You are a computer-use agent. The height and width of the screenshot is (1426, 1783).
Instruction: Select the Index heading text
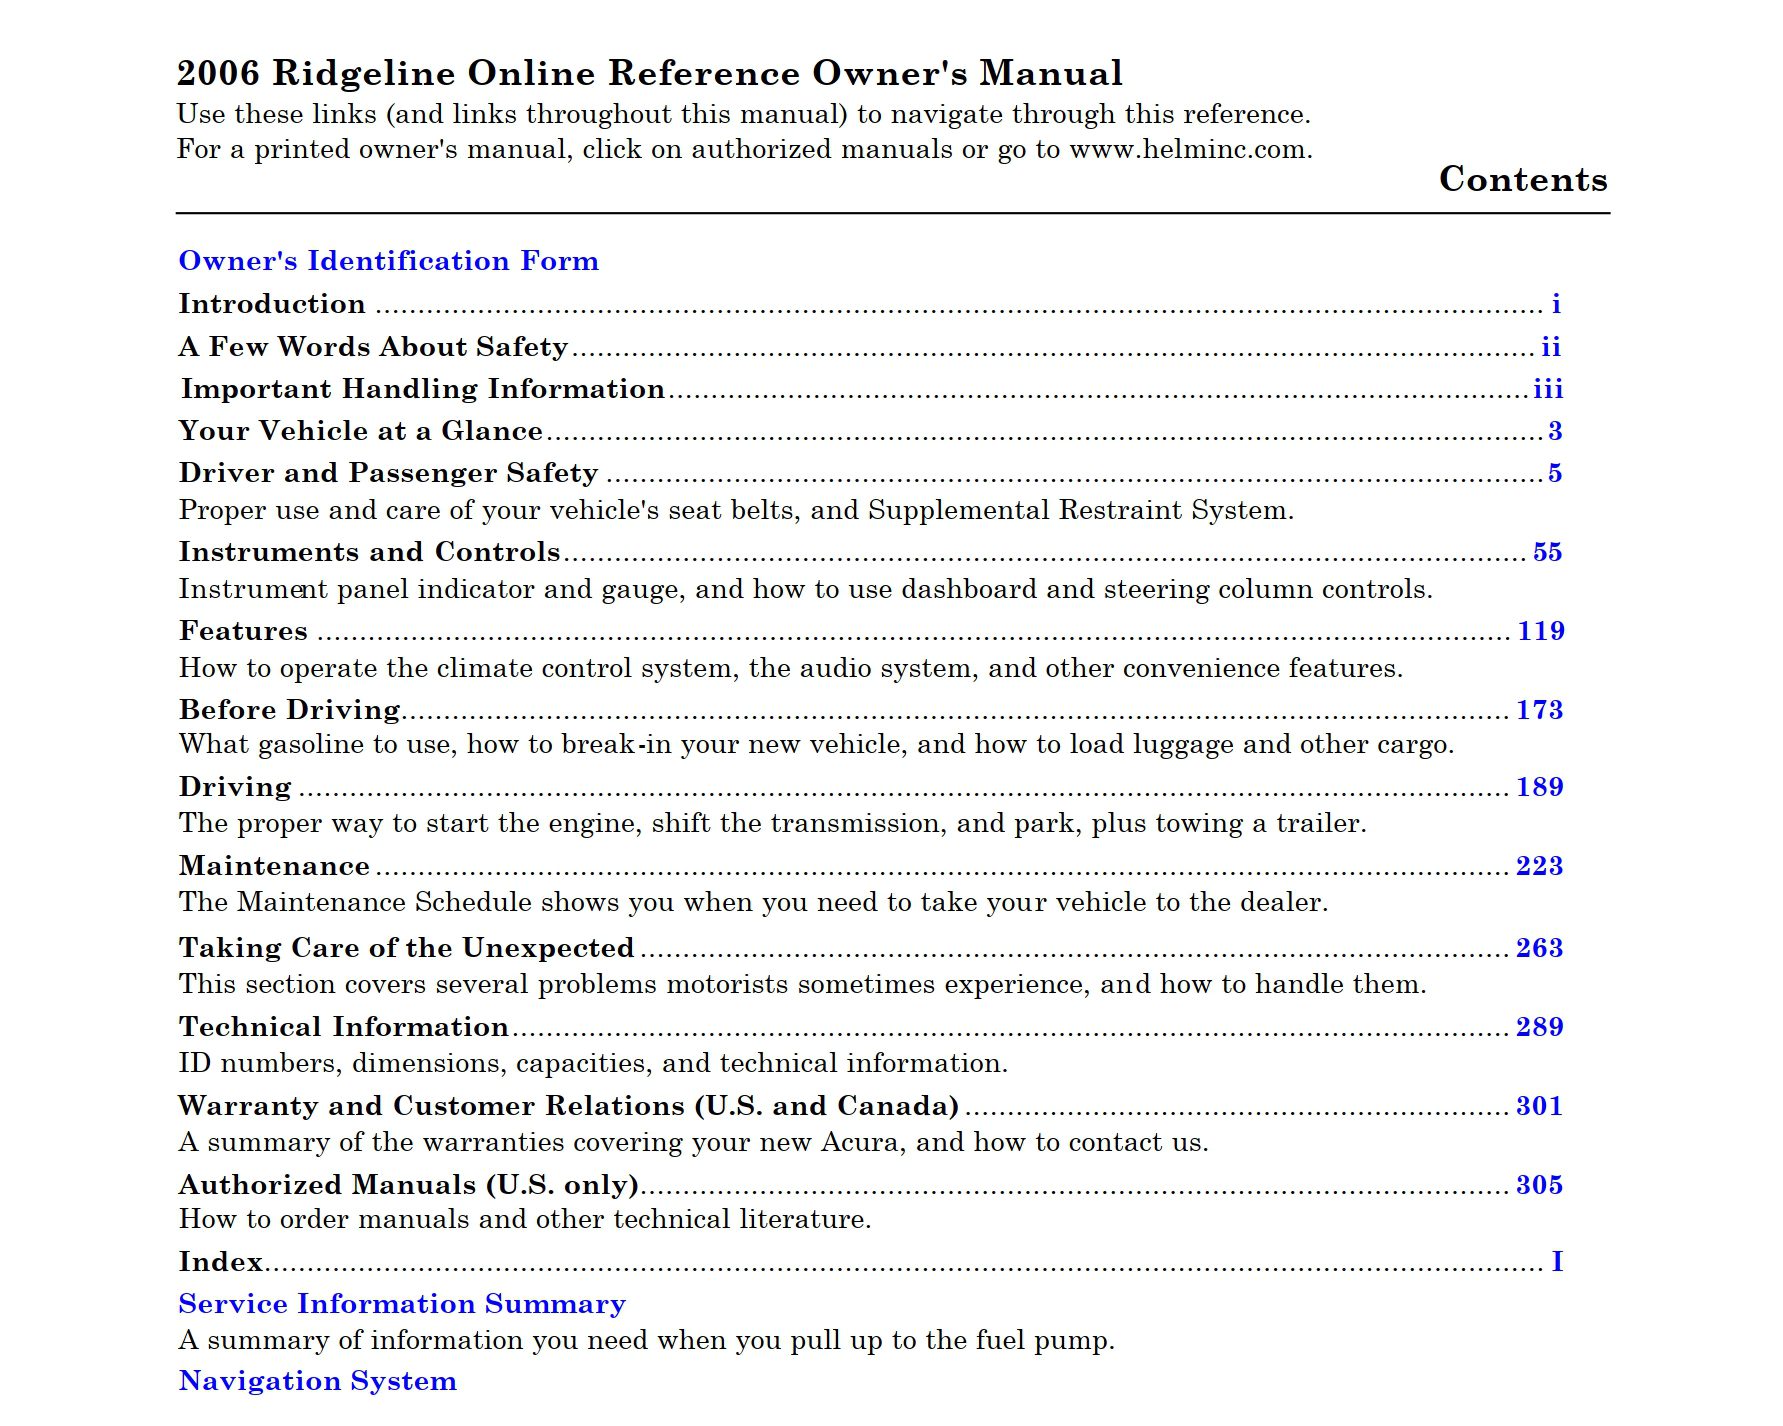coord(220,1262)
